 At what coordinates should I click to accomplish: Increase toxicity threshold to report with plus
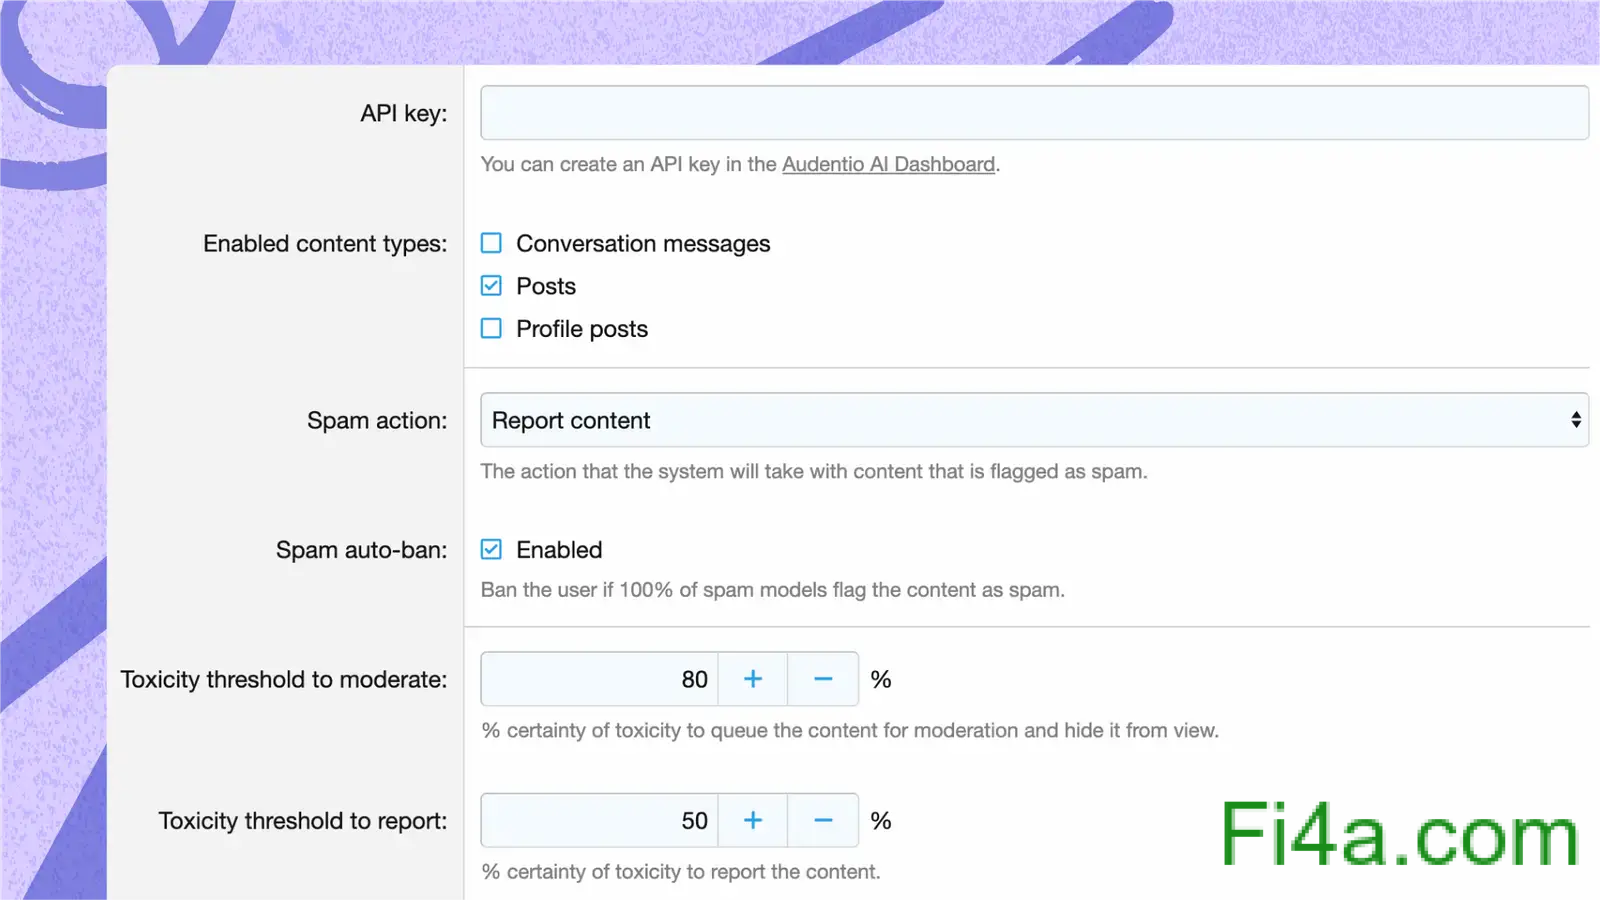click(x=753, y=820)
